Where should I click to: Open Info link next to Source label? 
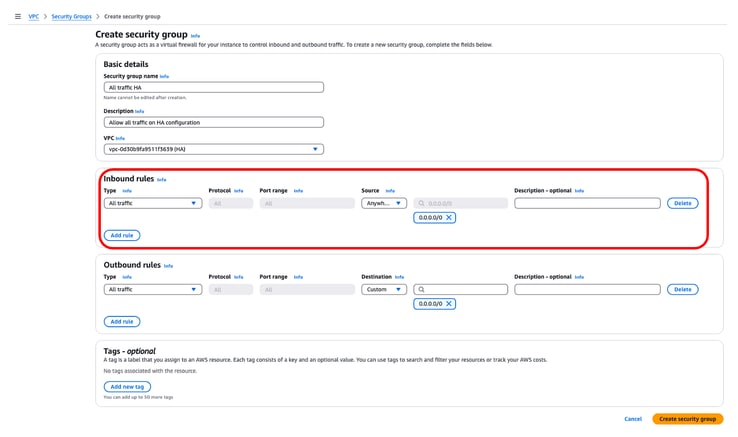point(390,191)
